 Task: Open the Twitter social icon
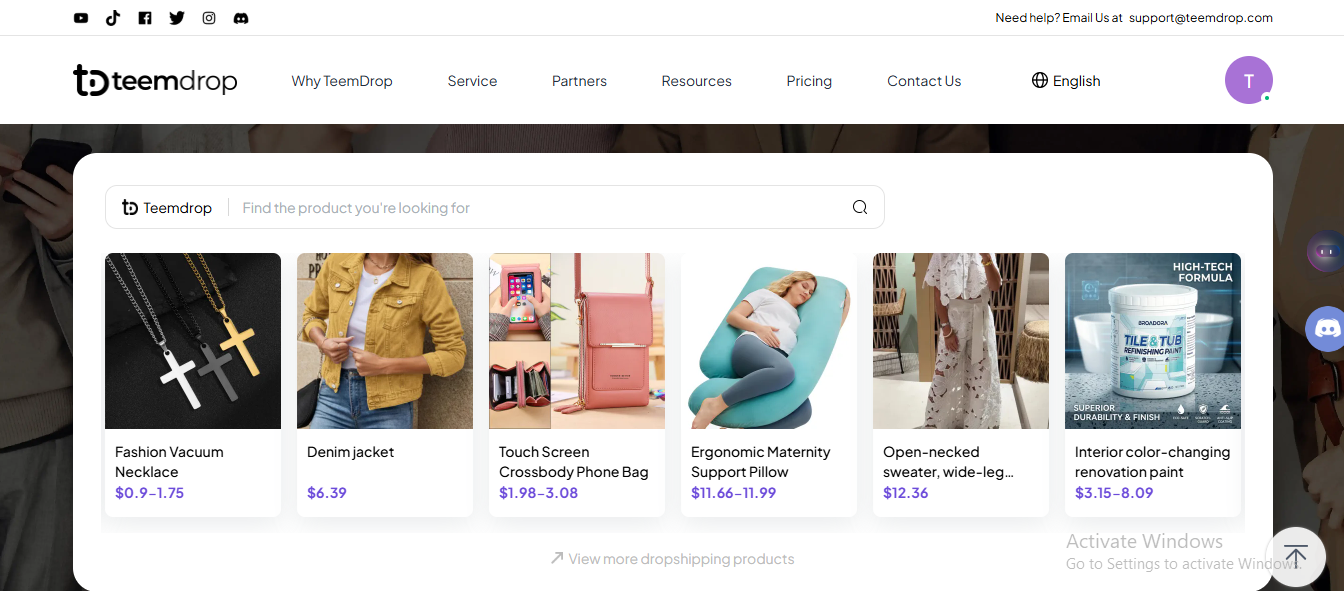pos(177,18)
